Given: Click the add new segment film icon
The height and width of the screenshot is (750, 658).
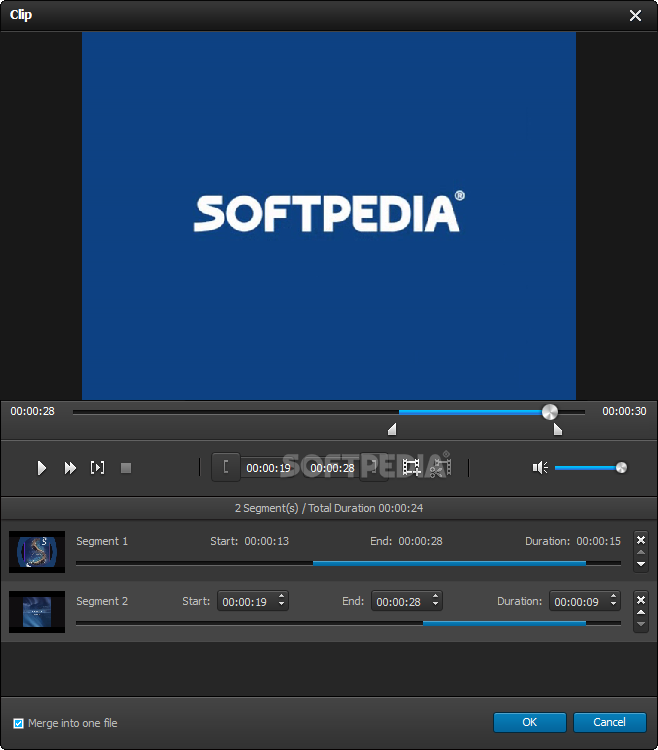Looking at the screenshot, I should coord(412,467).
